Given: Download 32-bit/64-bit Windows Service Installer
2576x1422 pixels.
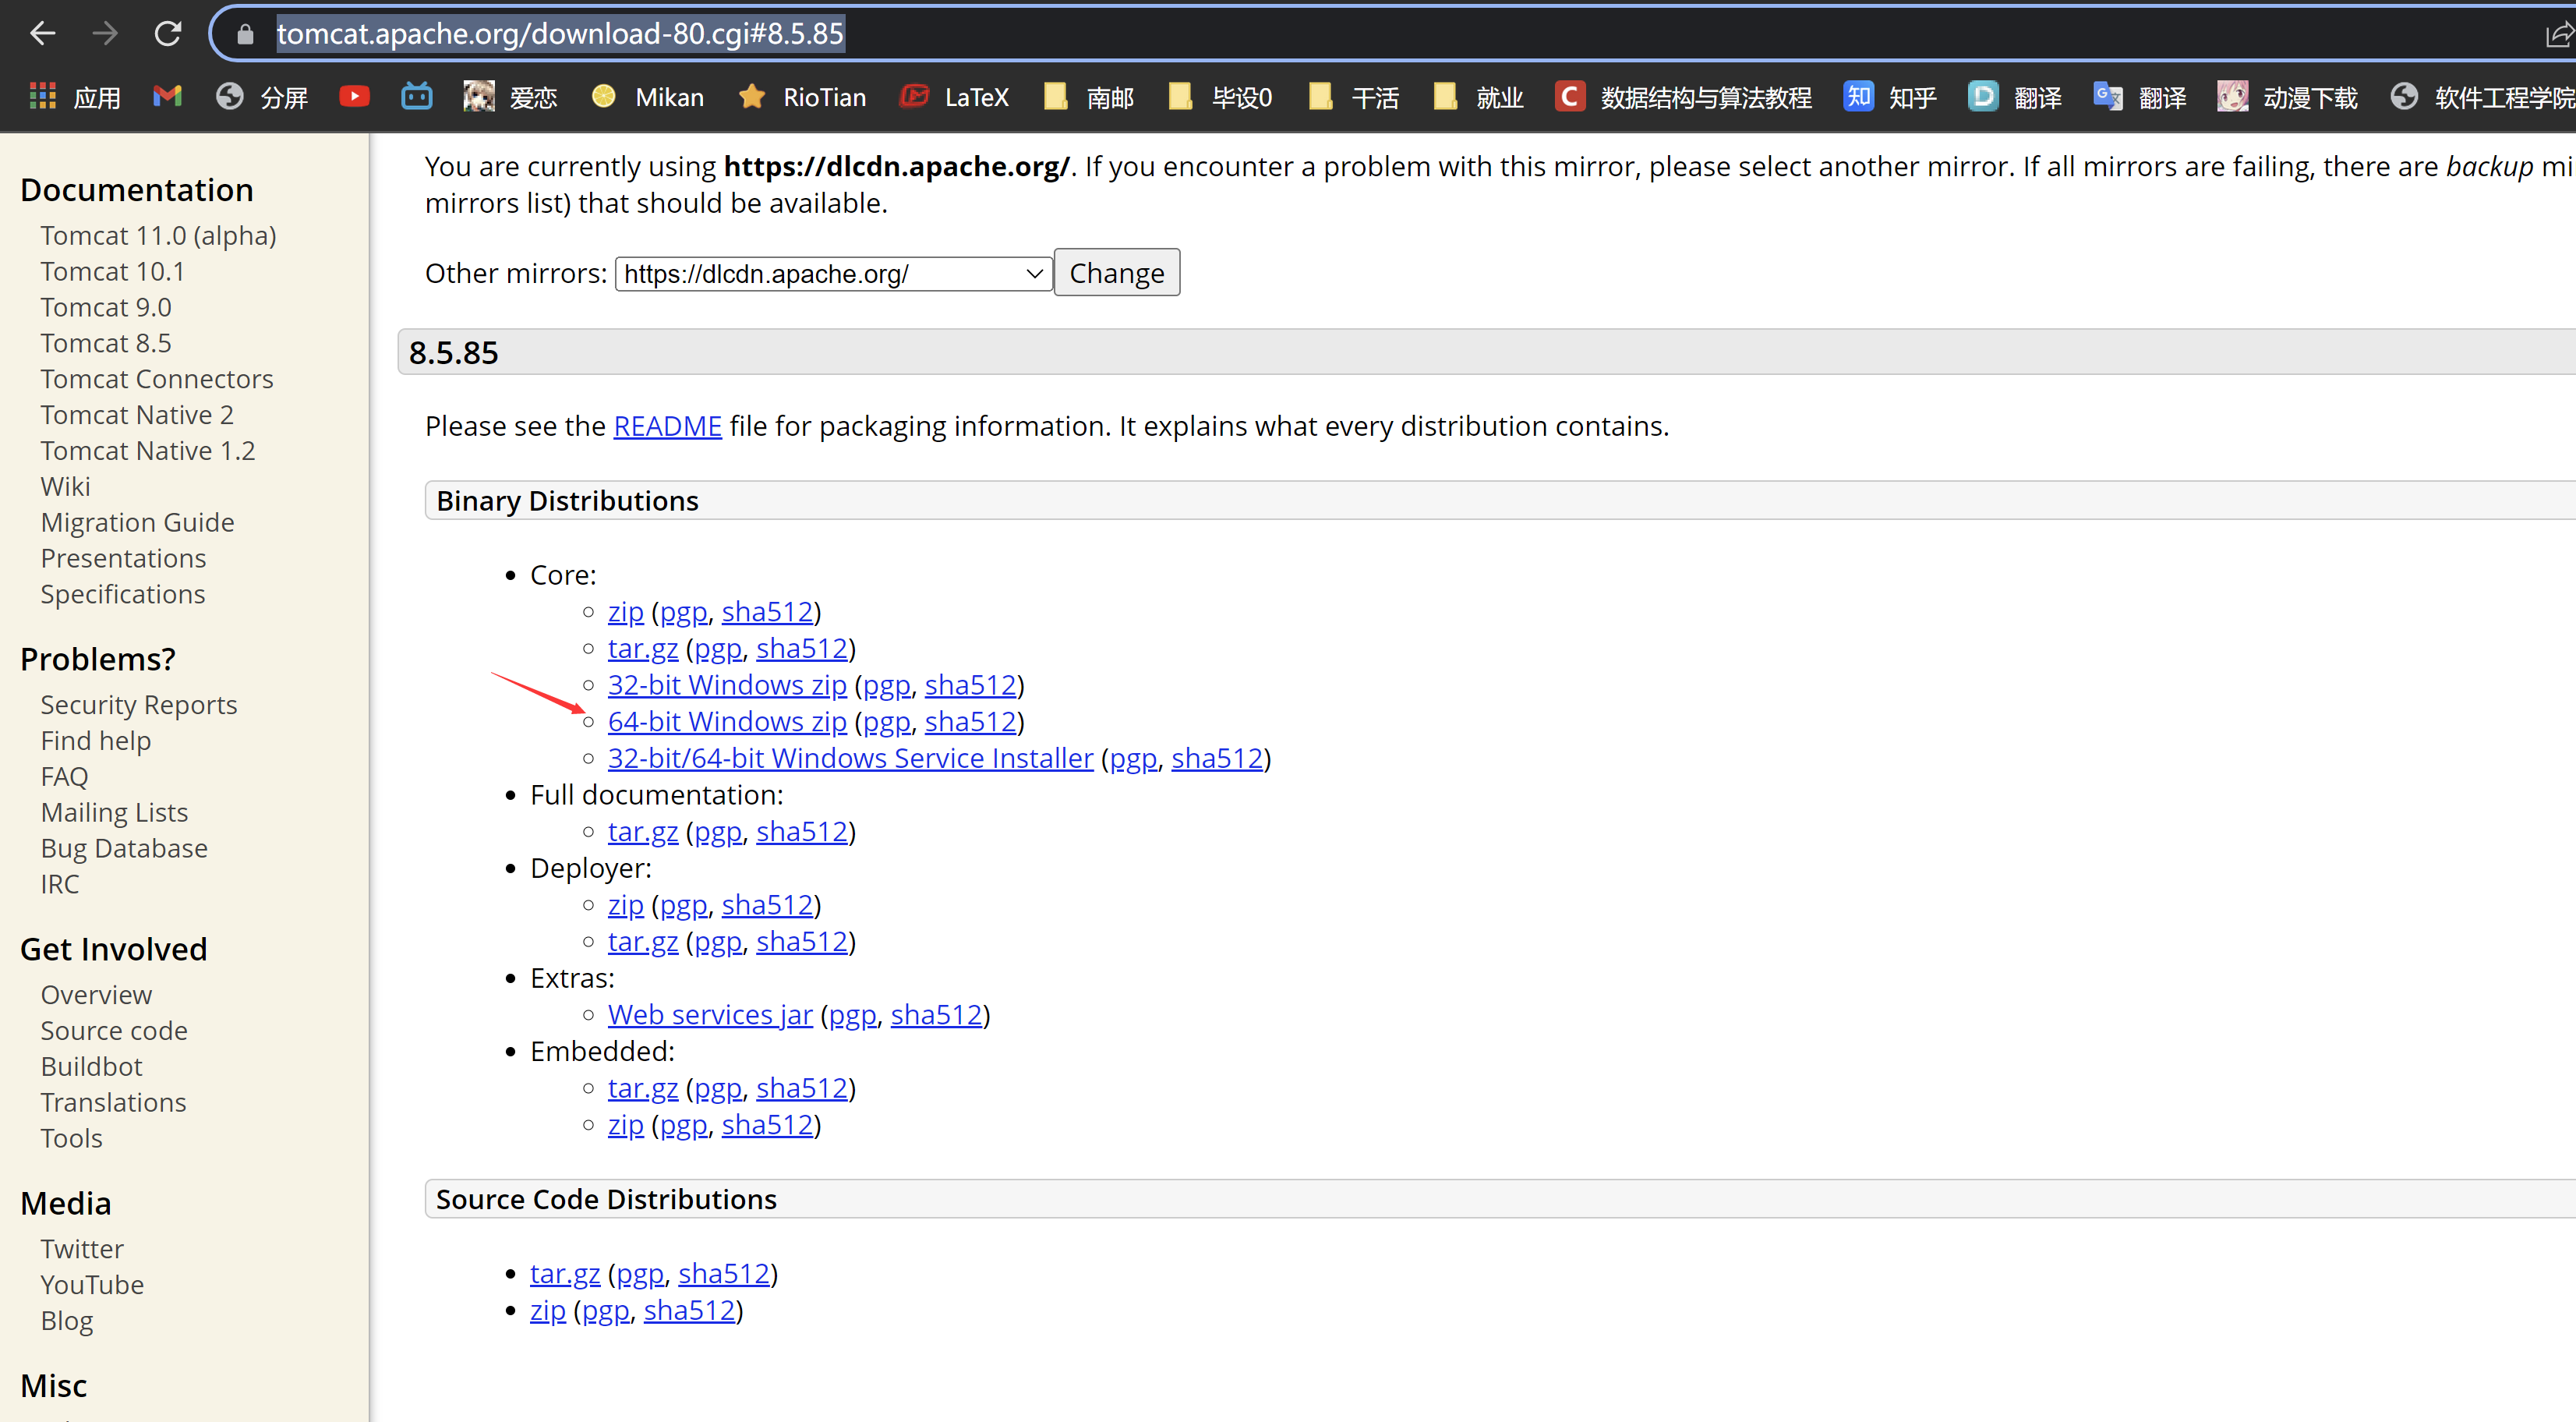Looking at the screenshot, I should [x=850, y=758].
